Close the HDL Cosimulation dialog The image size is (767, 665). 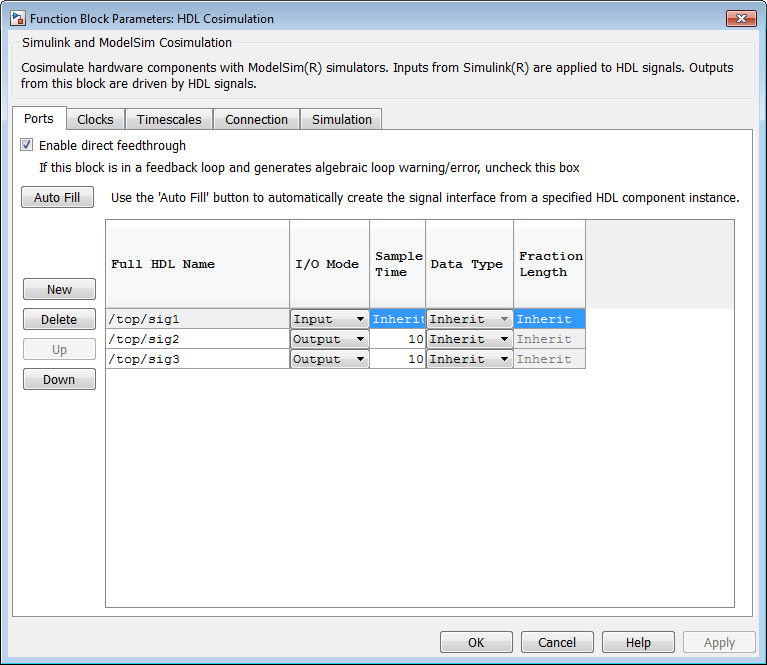point(741,19)
